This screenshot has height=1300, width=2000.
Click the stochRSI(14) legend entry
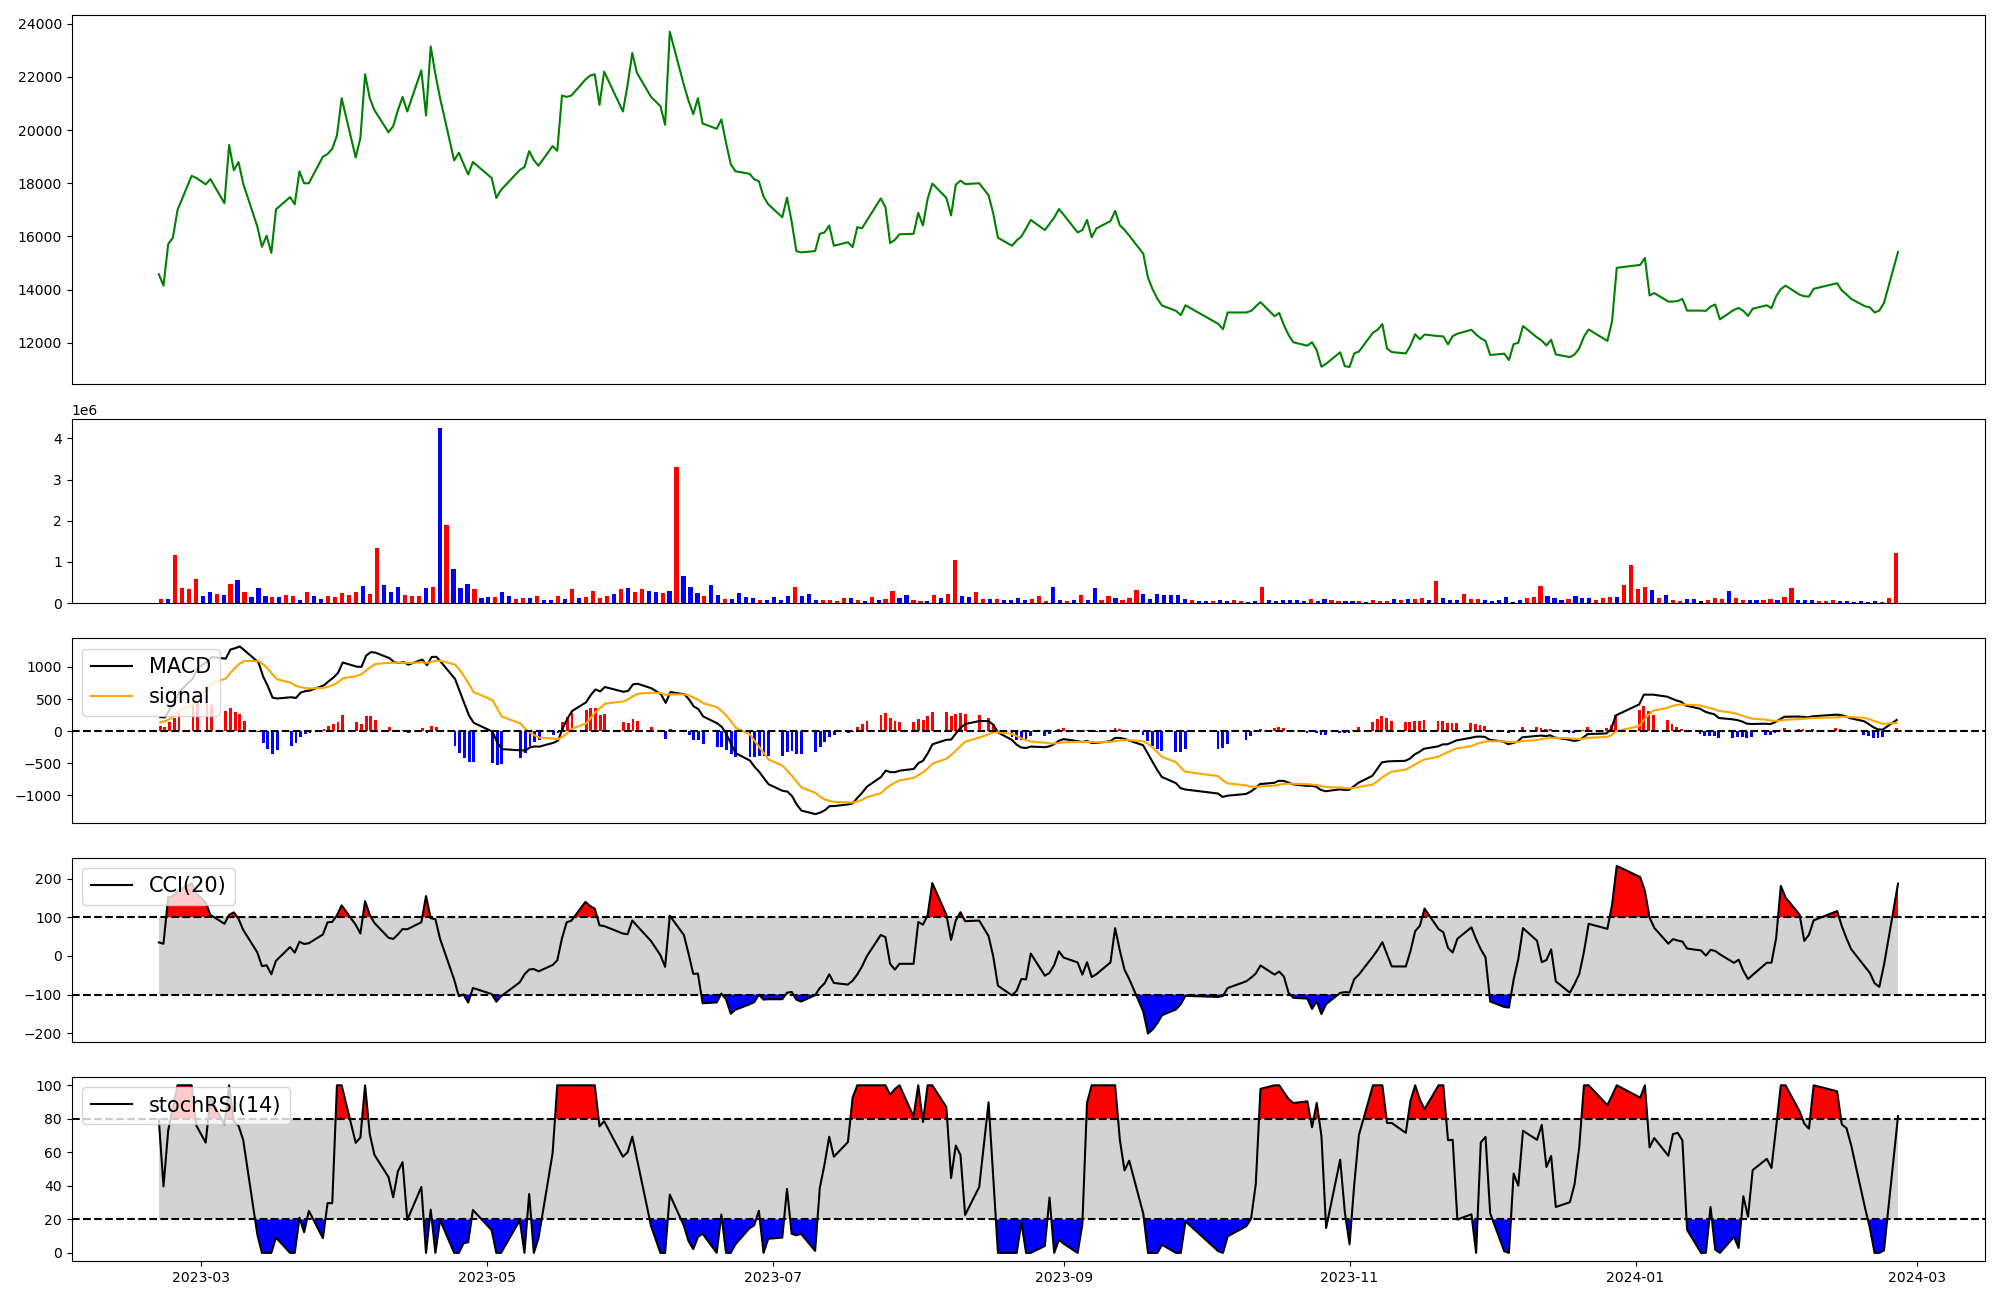214,1105
